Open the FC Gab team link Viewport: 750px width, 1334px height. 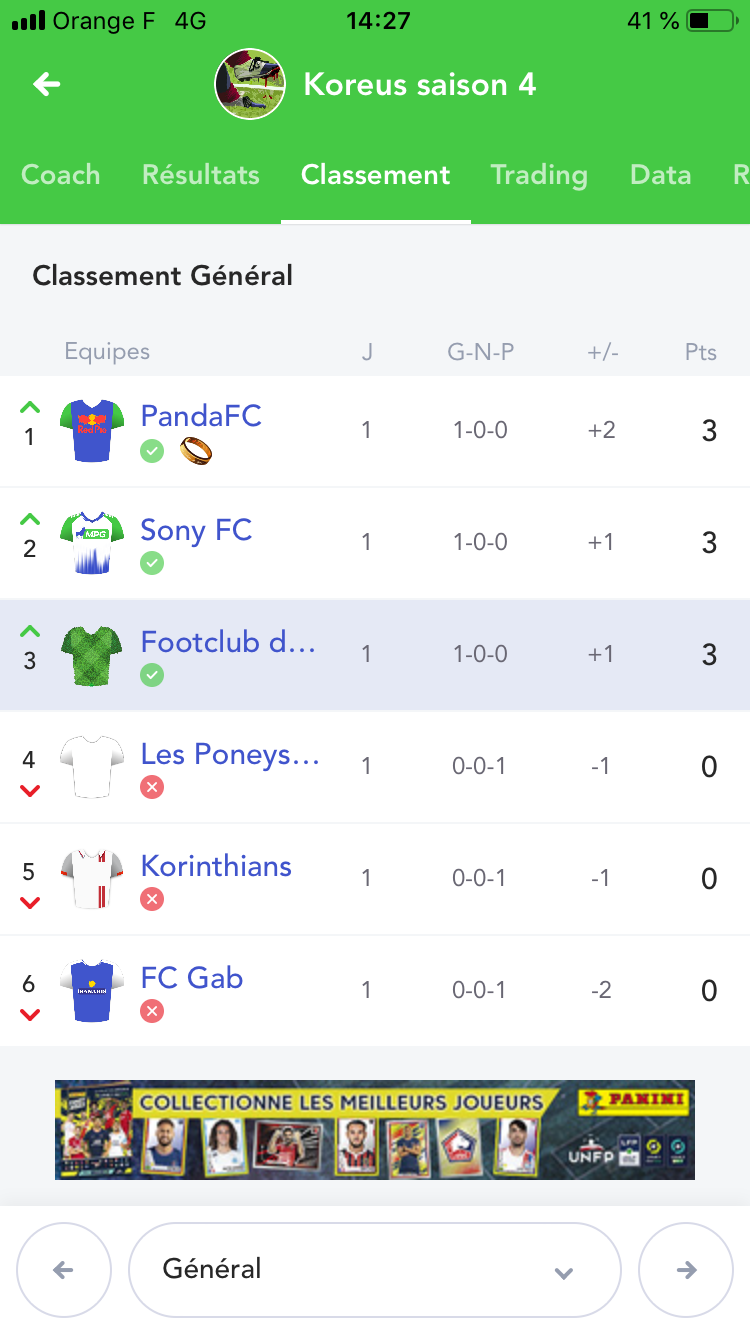[x=192, y=978]
